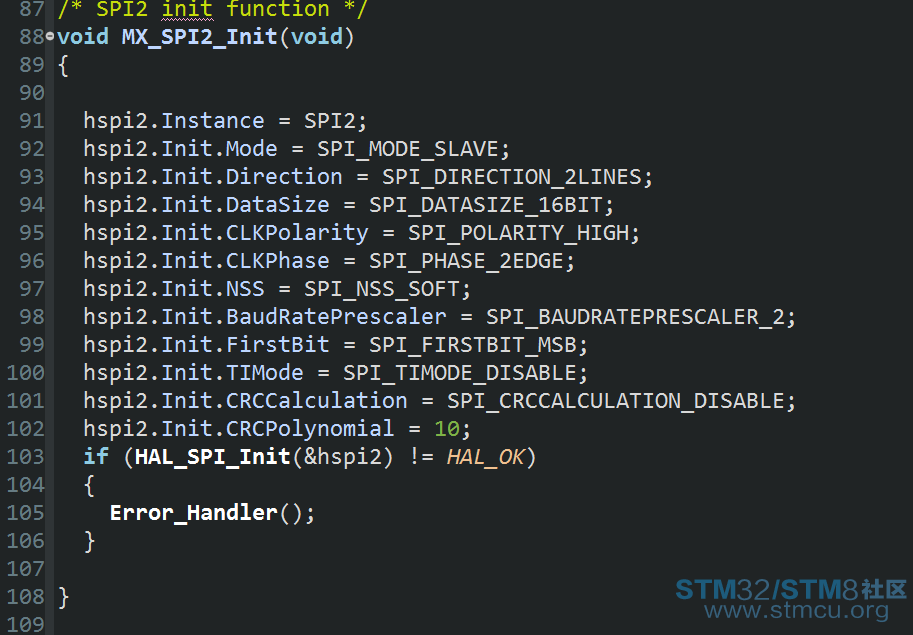Screen dimensions: 913x635
Task: Click the SPI_FIRSTBIT_MSB constant
Action: coord(472,345)
